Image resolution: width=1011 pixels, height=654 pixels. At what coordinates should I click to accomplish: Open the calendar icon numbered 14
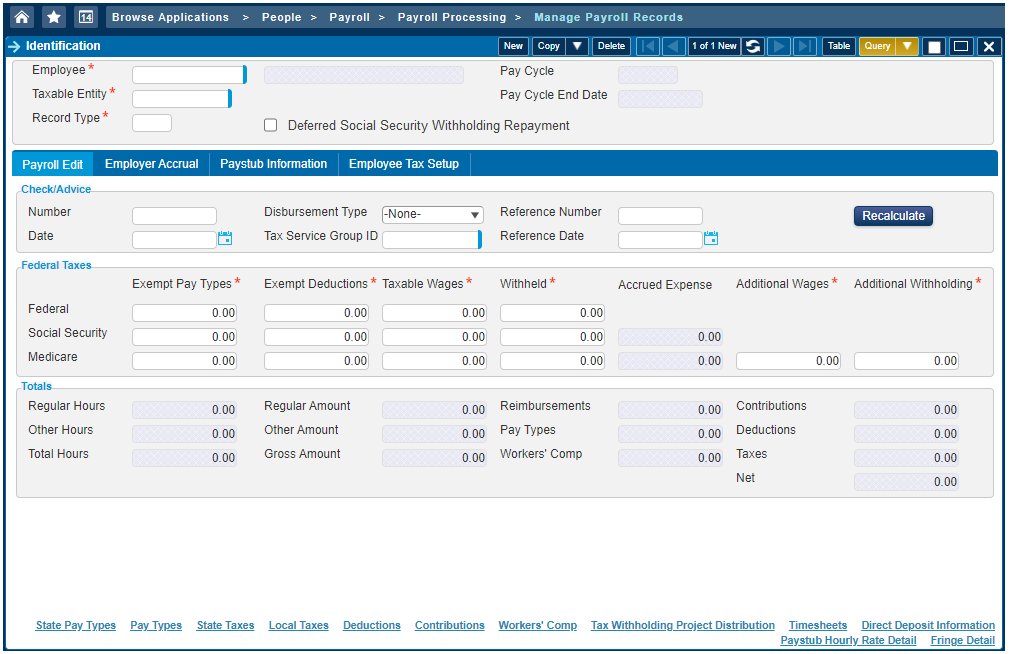tap(86, 17)
